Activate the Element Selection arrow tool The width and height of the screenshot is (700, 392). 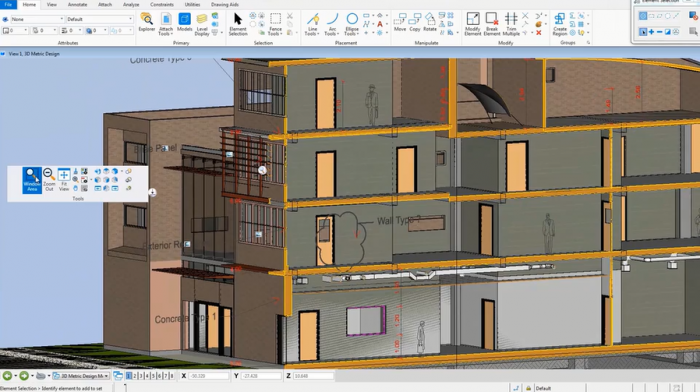point(238,24)
